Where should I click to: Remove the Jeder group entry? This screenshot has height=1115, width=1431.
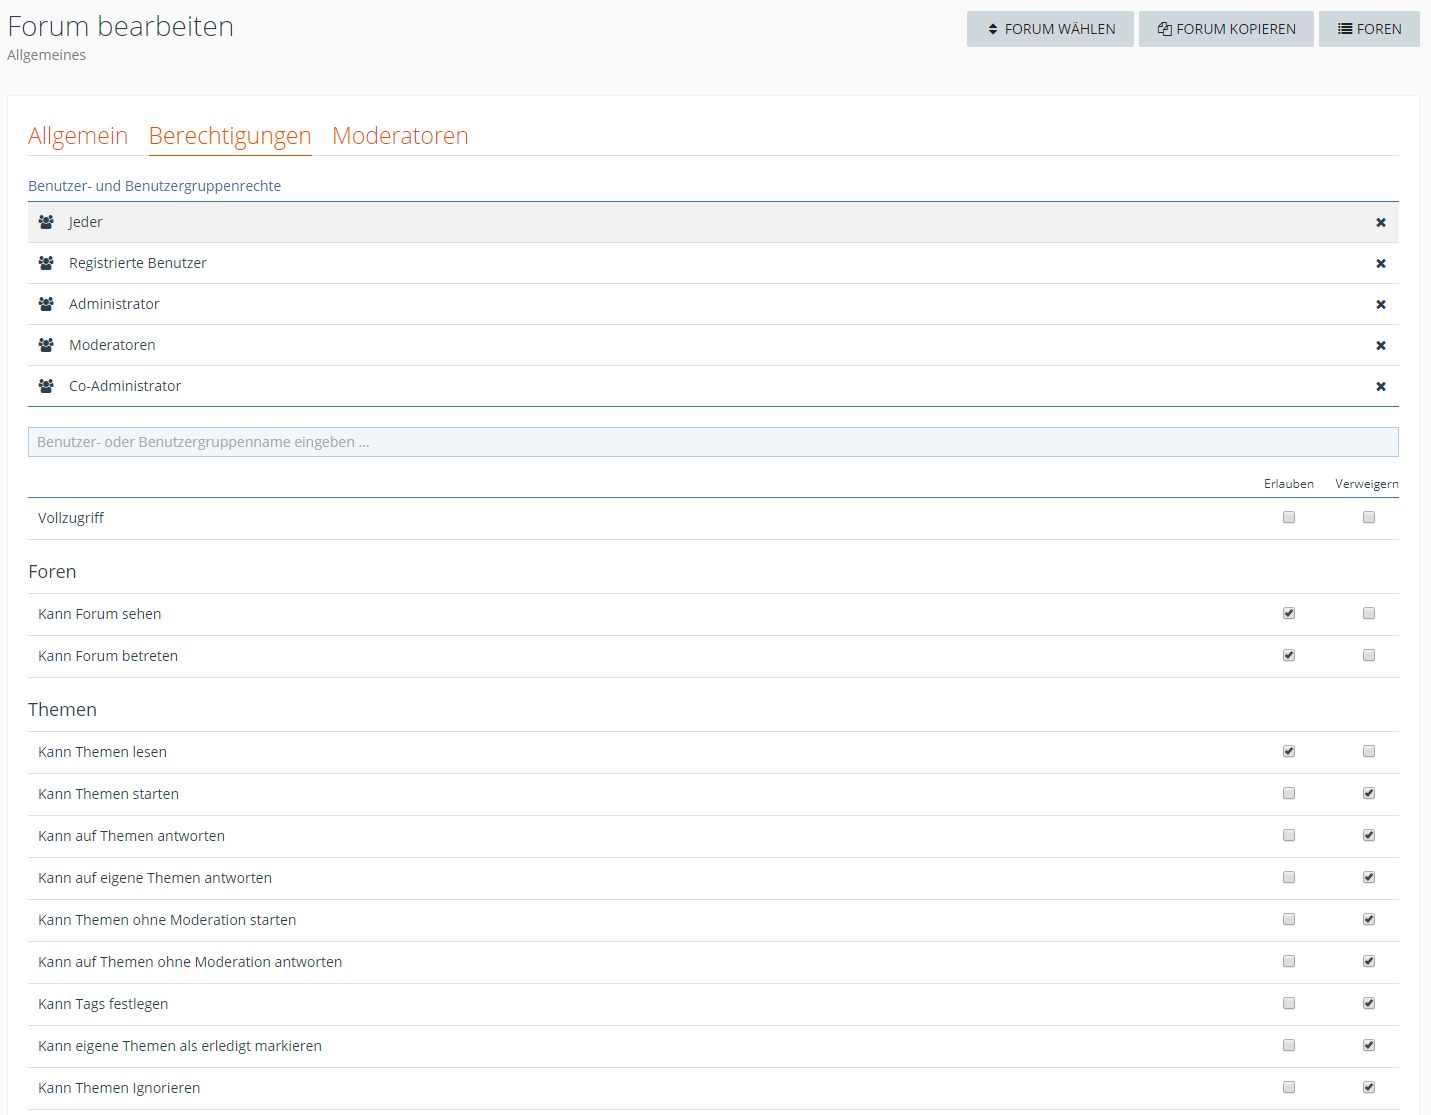point(1380,223)
